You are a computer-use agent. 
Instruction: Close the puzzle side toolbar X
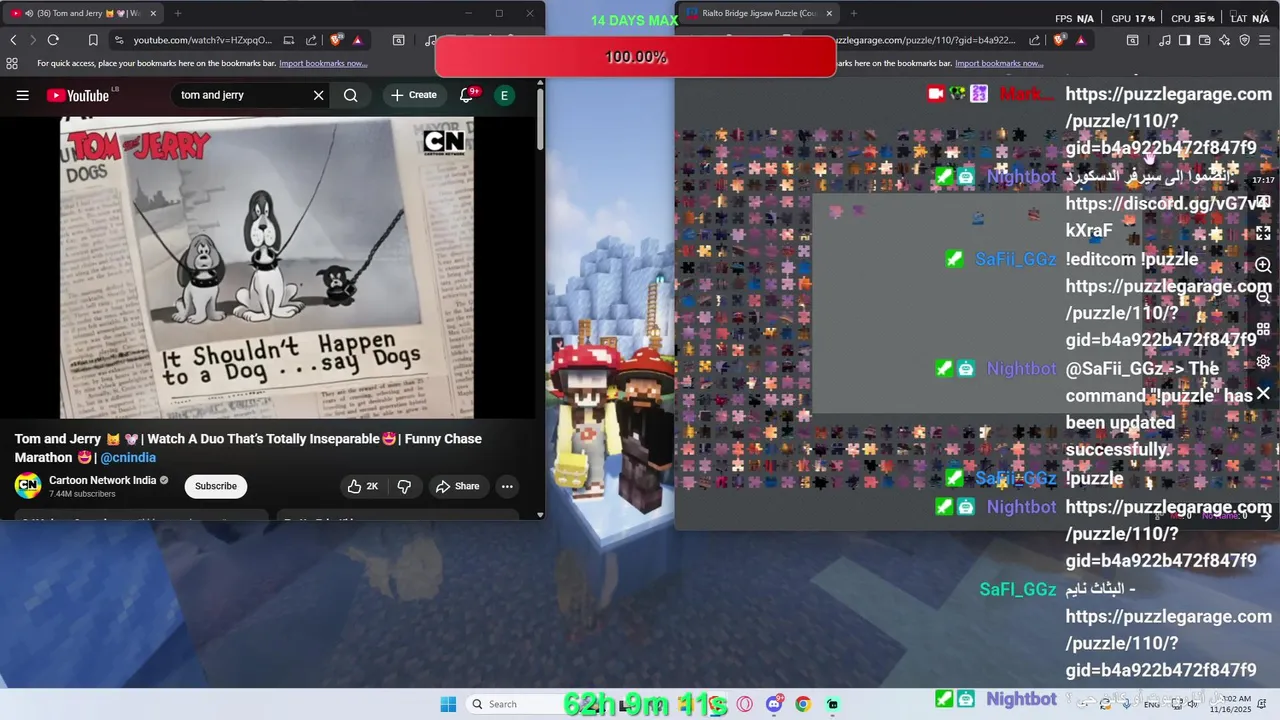(x=1263, y=394)
